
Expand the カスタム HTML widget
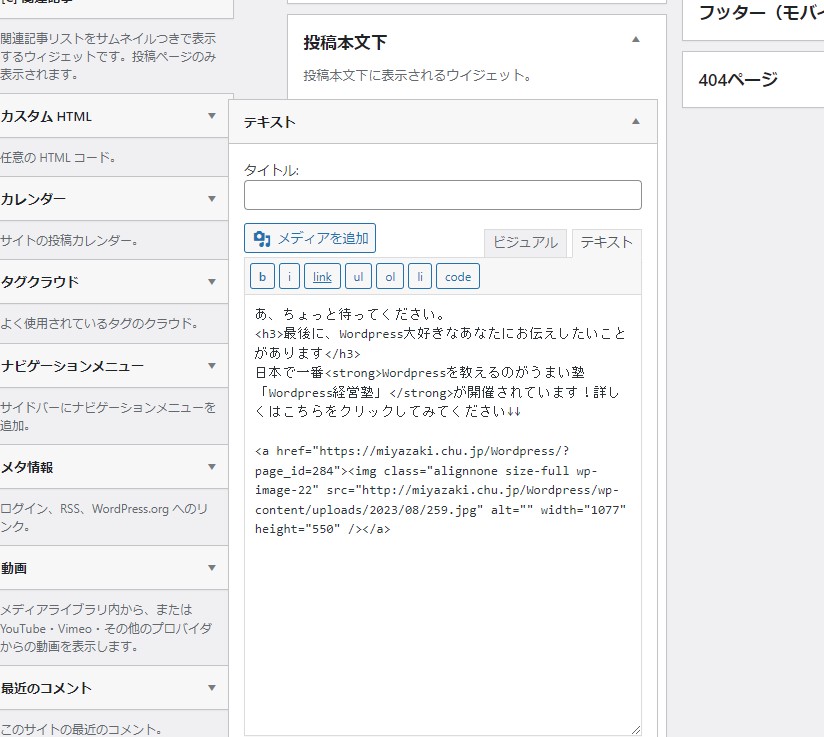[x=211, y=116]
